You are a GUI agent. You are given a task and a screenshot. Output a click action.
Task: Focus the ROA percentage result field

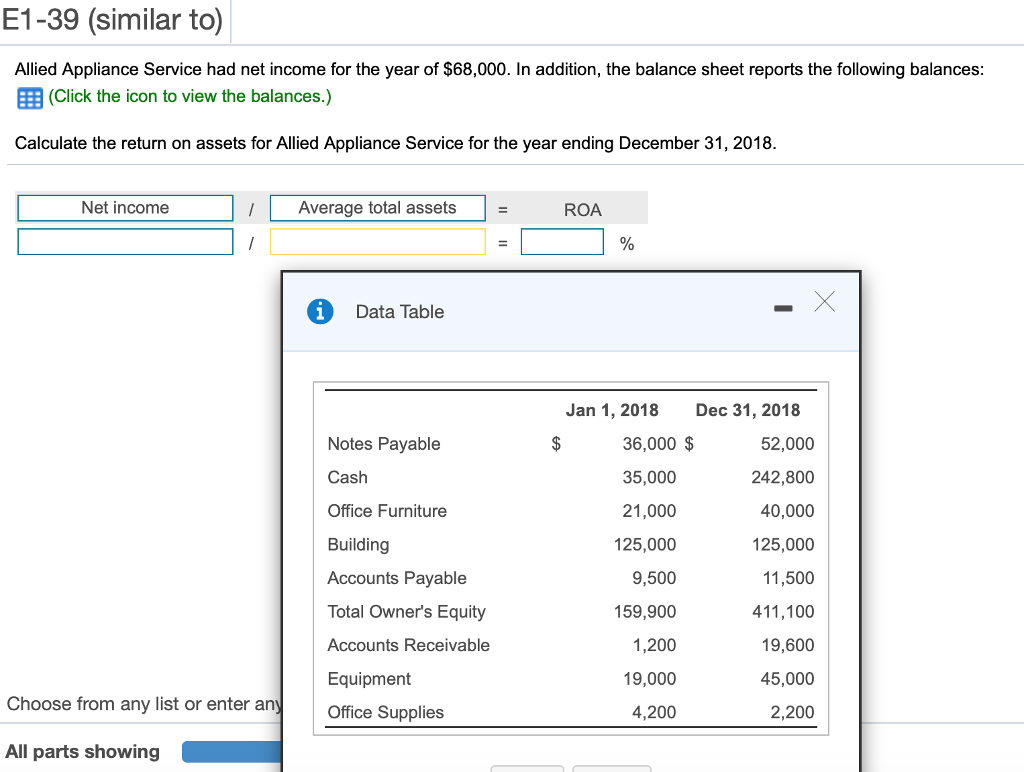(x=562, y=242)
